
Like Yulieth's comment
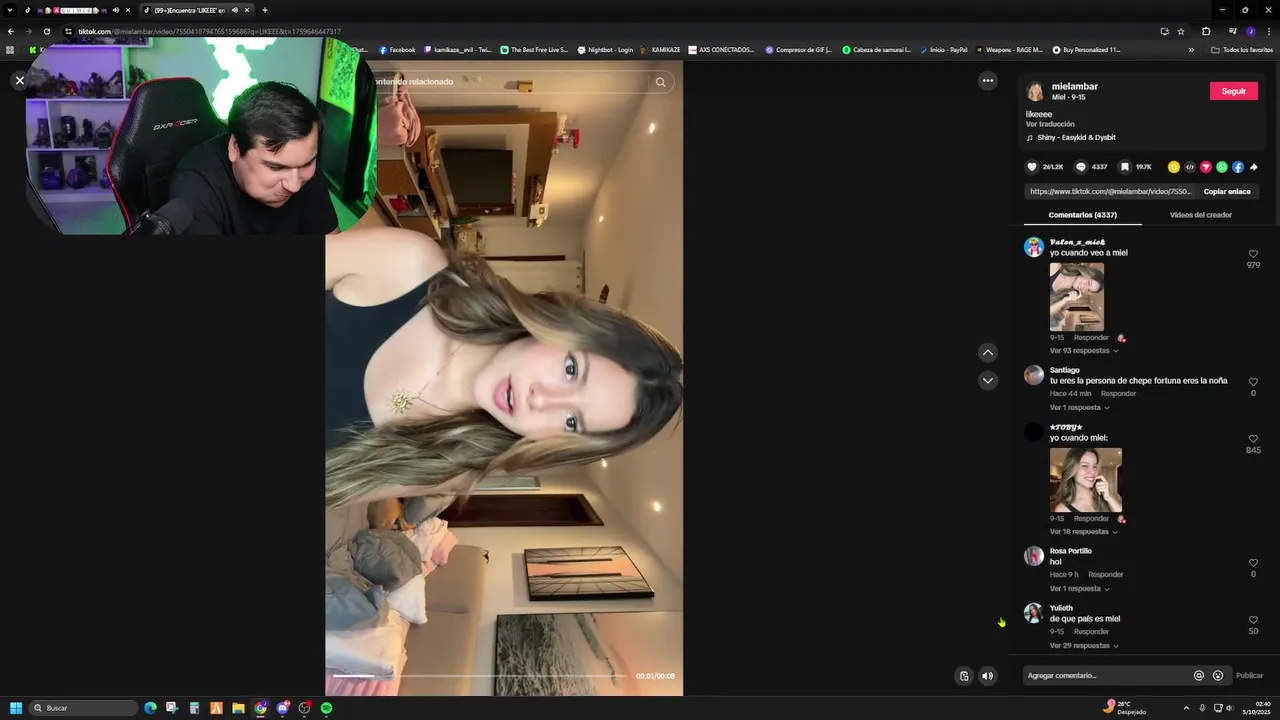1253,620
